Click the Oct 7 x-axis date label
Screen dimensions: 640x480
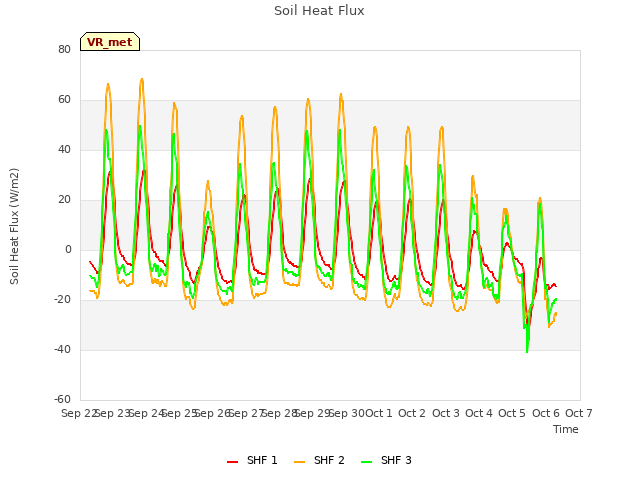coord(579,413)
